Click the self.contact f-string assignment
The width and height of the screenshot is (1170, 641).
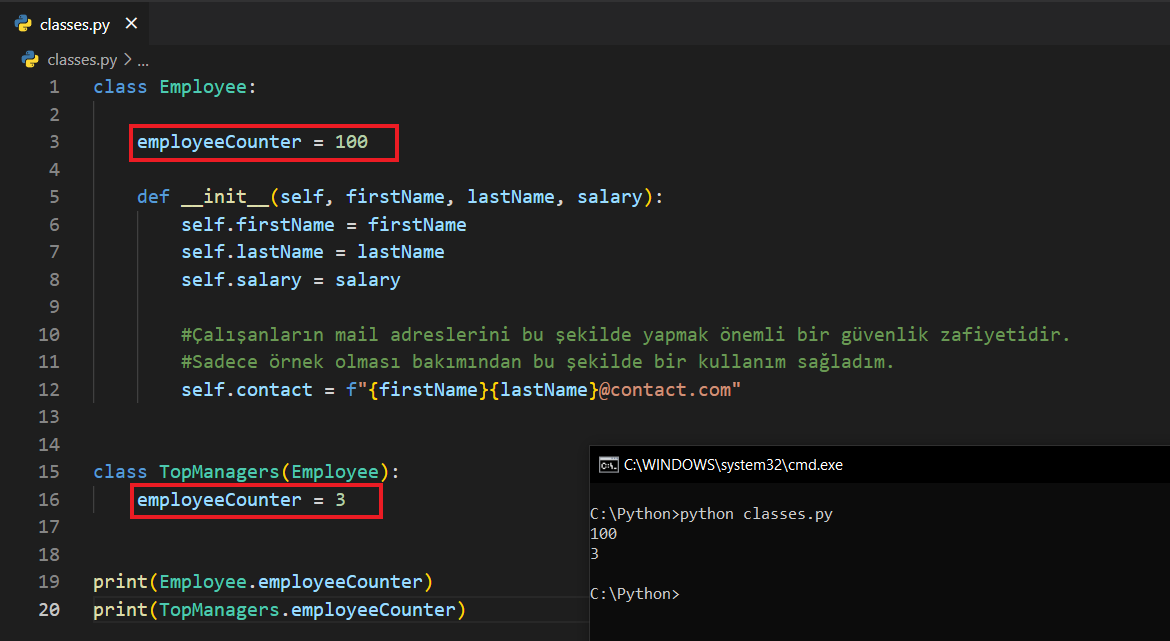[460, 389]
